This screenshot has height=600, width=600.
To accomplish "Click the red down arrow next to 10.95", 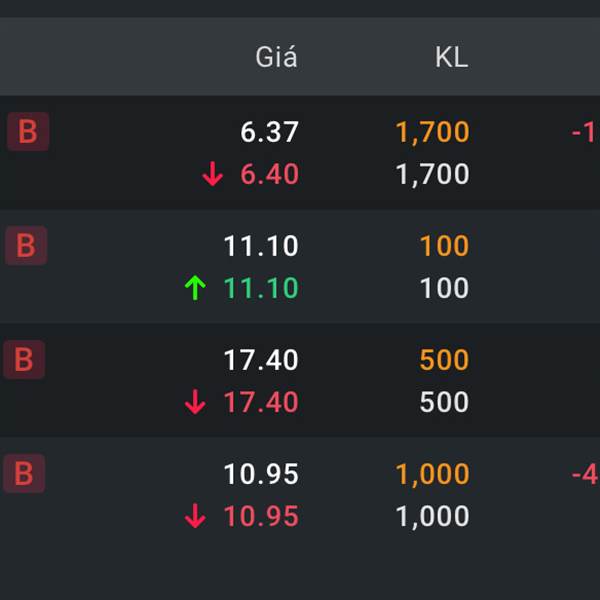I will tap(195, 516).
